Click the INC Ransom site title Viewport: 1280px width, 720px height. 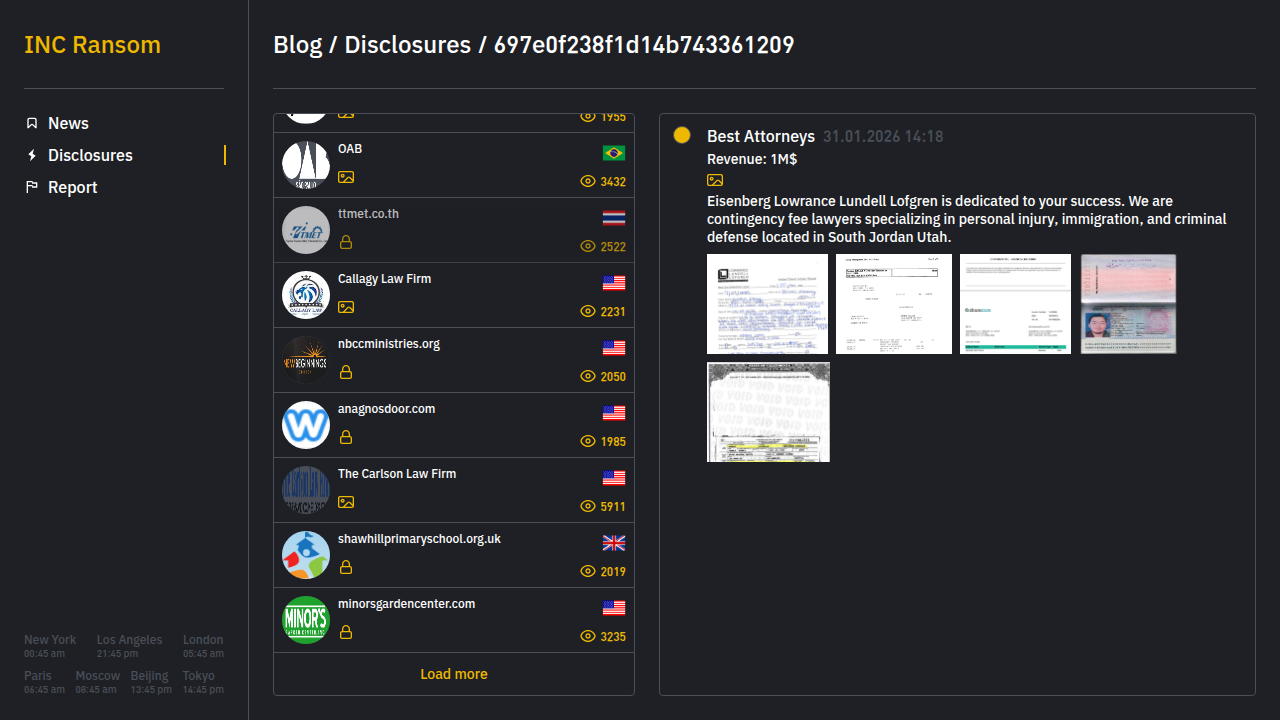coord(92,45)
